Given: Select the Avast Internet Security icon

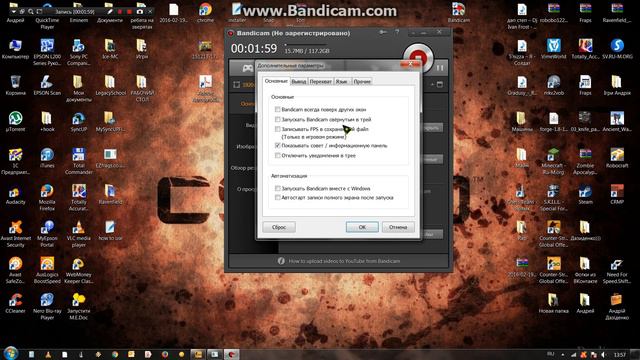Looking at the screenshot, I should pyautogui.click(x=16, y=234).
